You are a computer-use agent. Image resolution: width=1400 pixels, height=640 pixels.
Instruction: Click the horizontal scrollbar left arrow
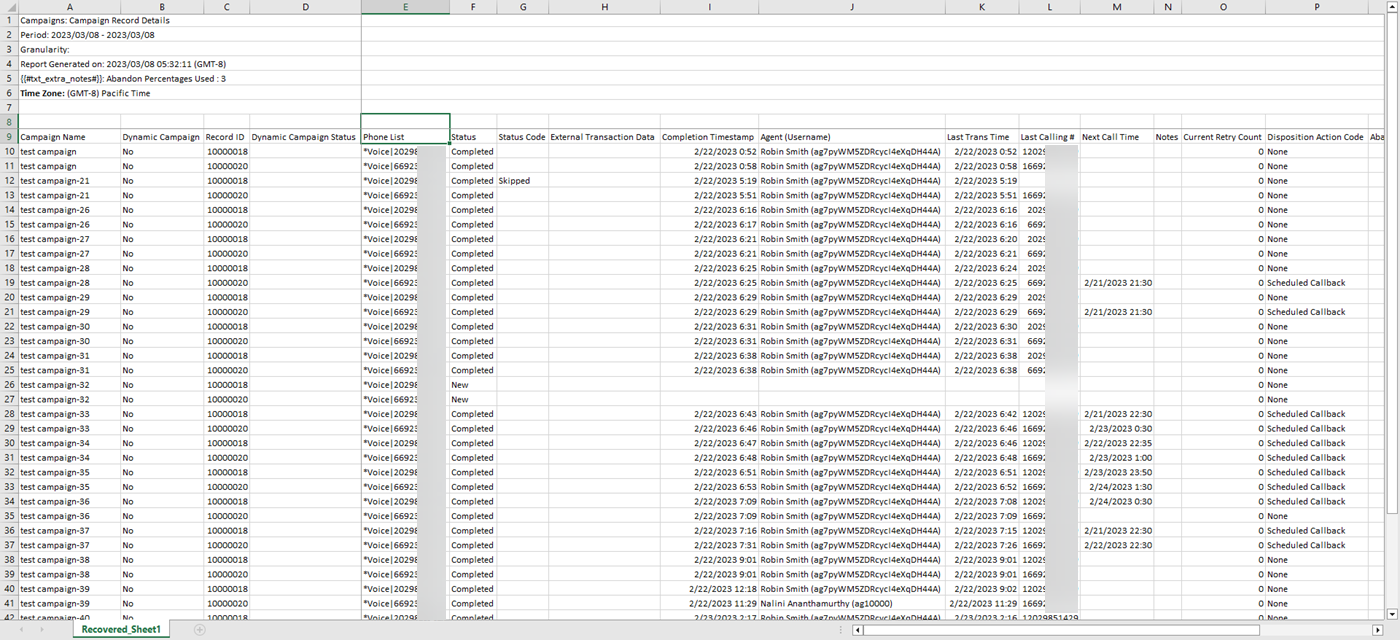(x=858, y=630)
